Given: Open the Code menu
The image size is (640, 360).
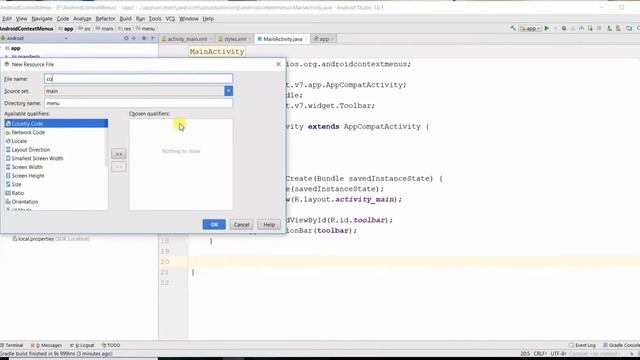Looking at the screenshot, I should click(63, 19).
